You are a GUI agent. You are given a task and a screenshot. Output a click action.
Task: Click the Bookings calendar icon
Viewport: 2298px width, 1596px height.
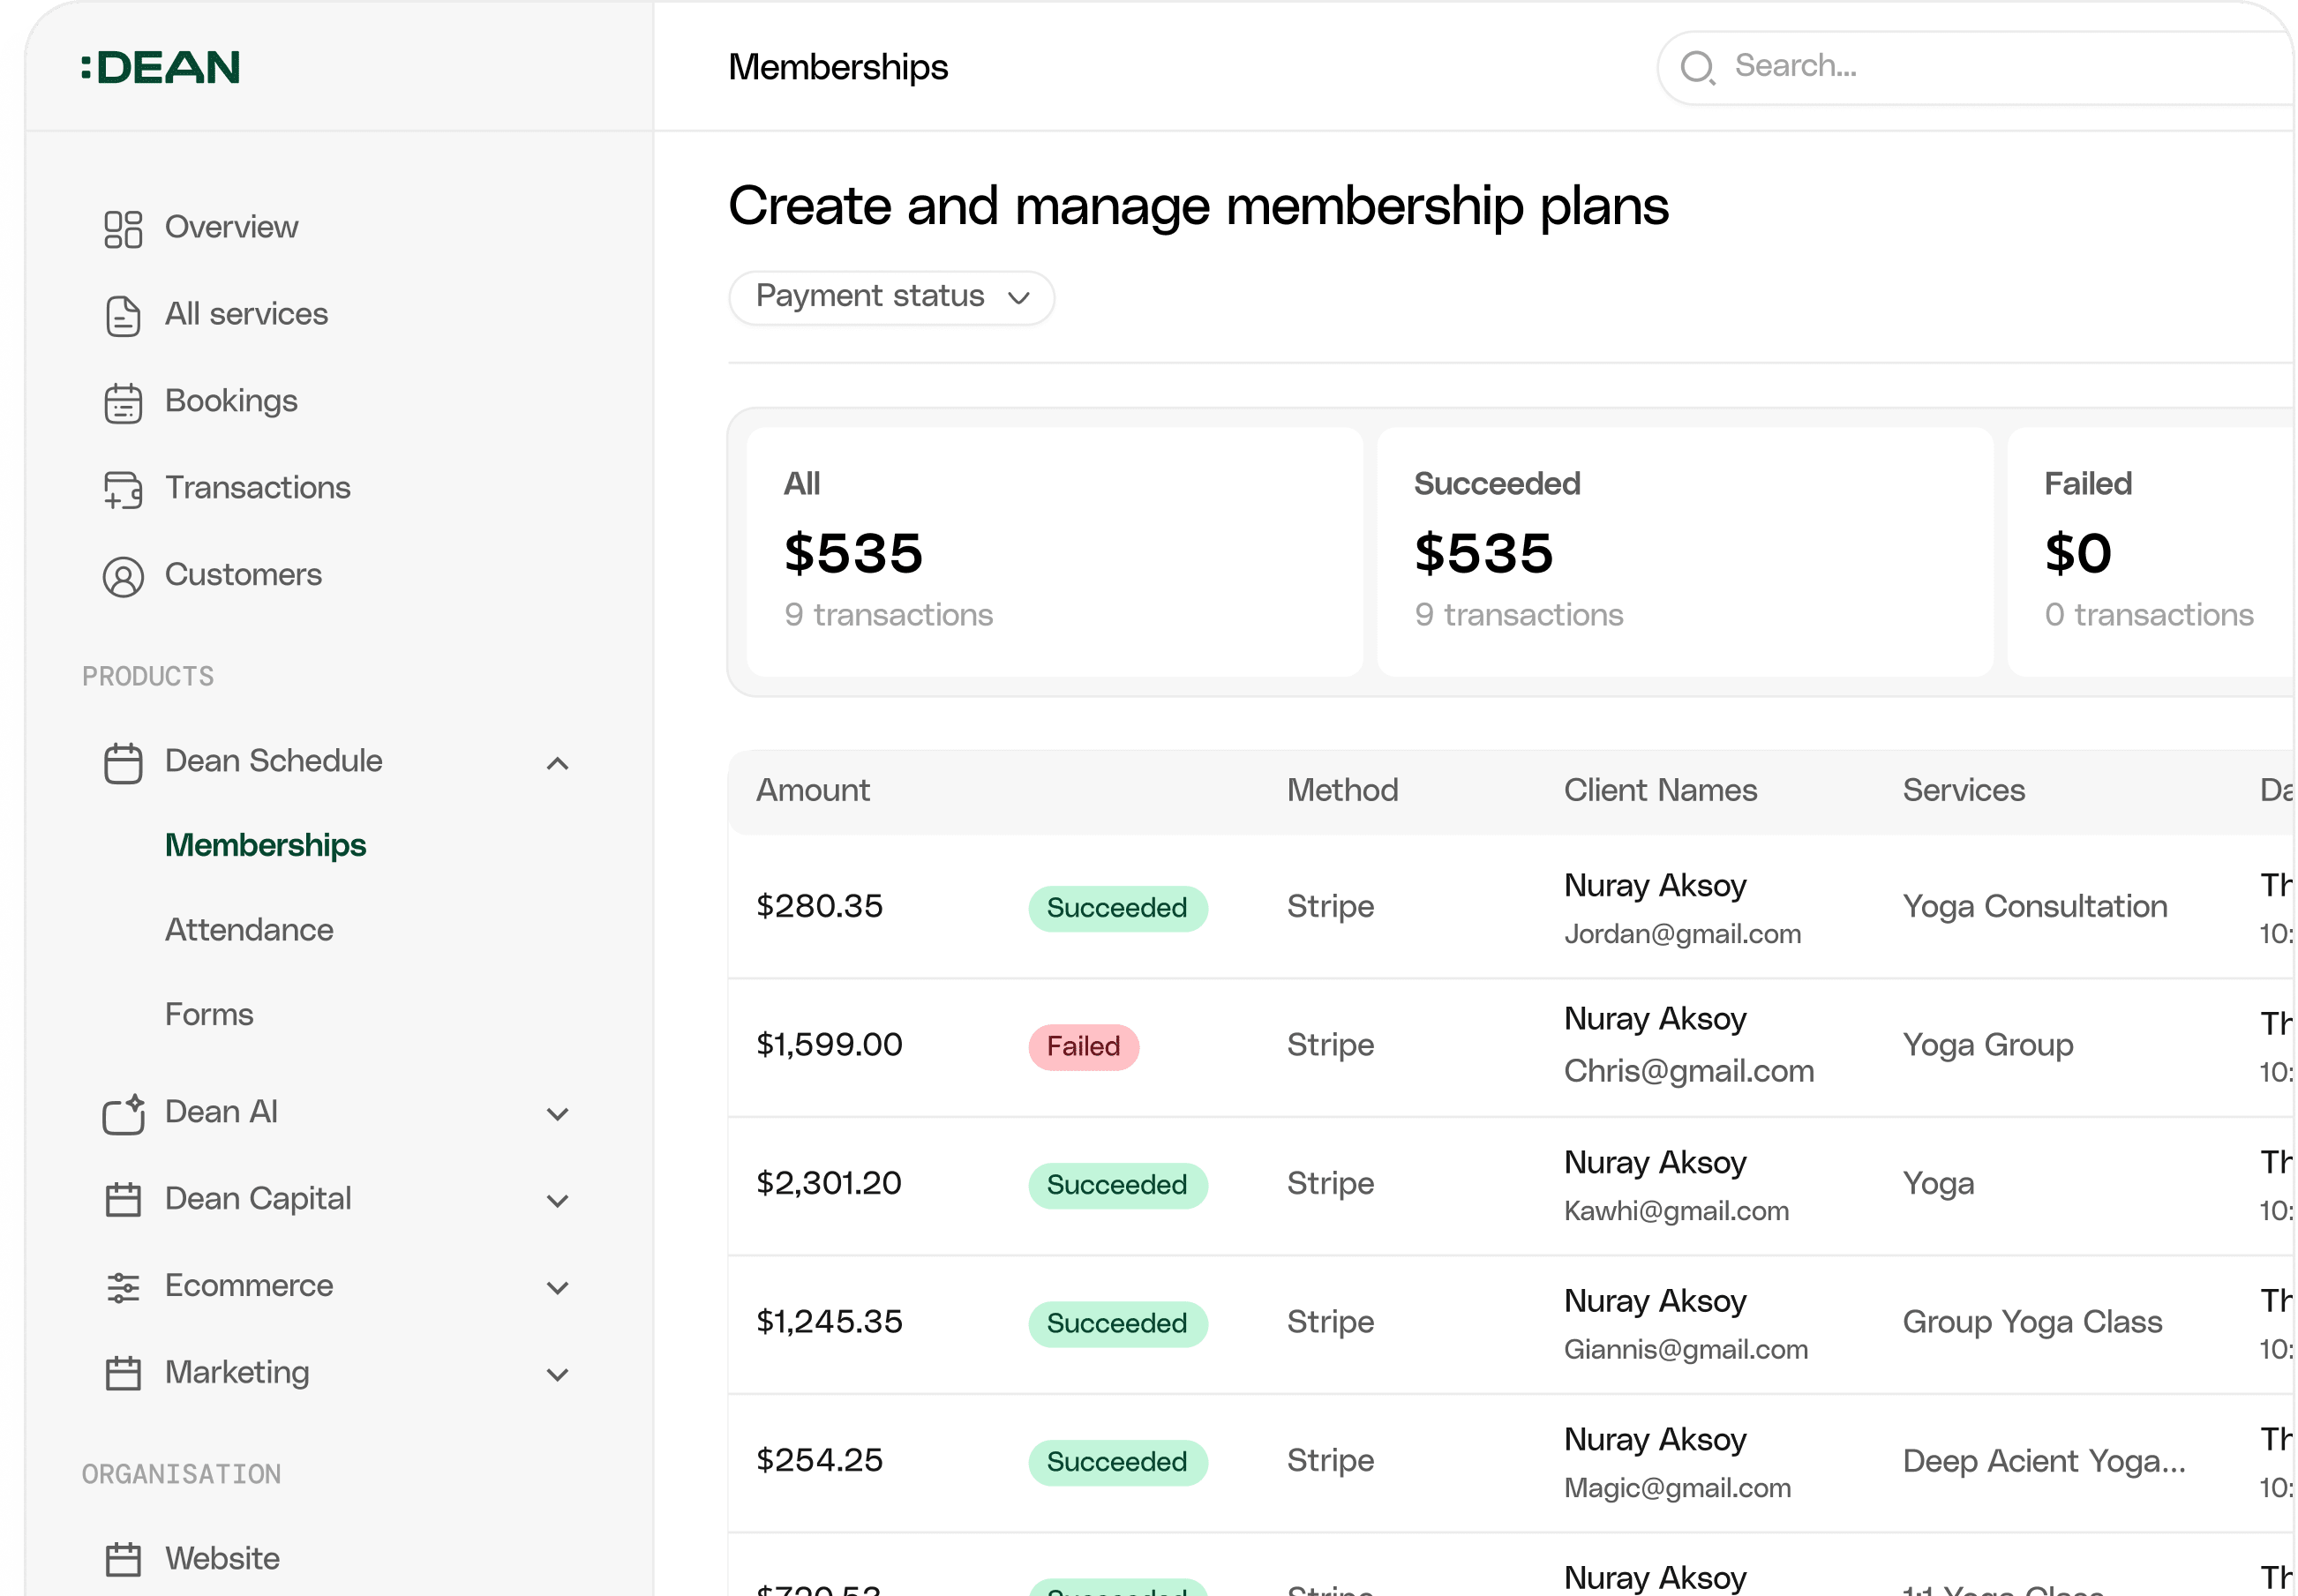(123, 402)
